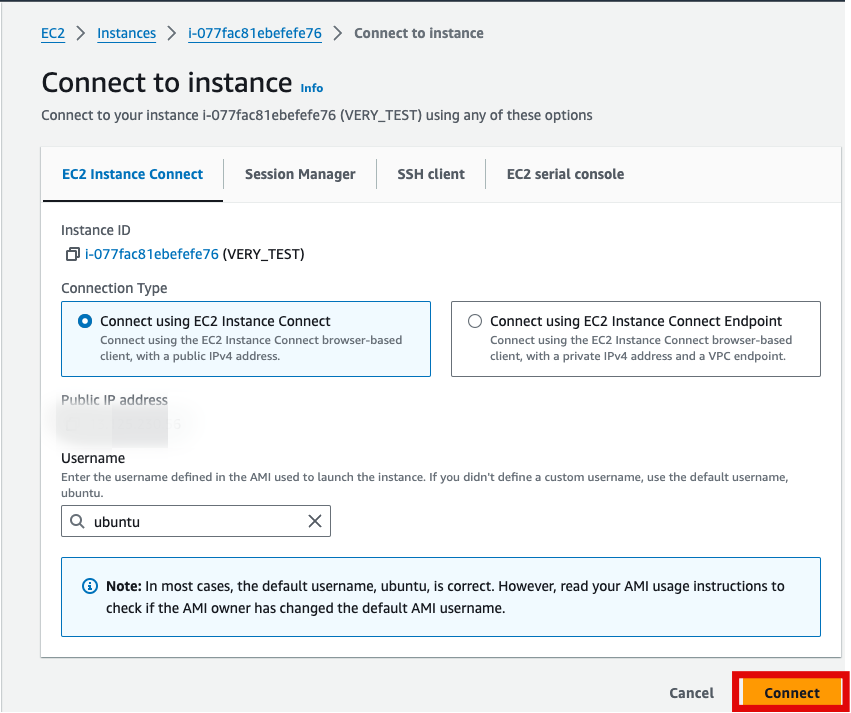Go to EC2 in the breadcrumb

tap(53, 33)
